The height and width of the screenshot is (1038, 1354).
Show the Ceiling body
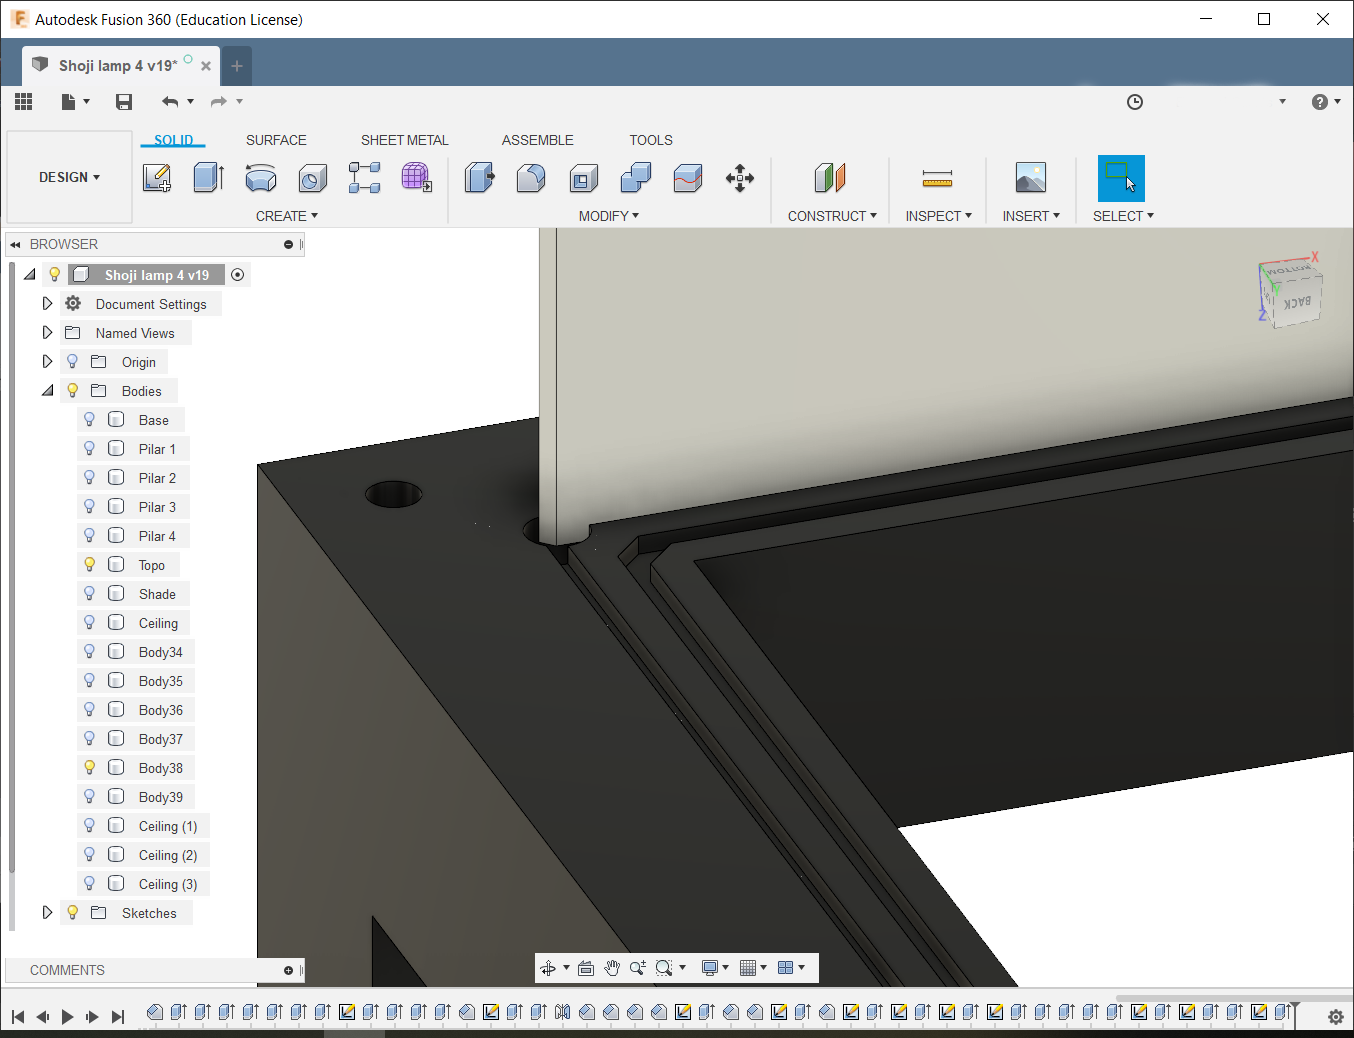[x=90, y=623]
